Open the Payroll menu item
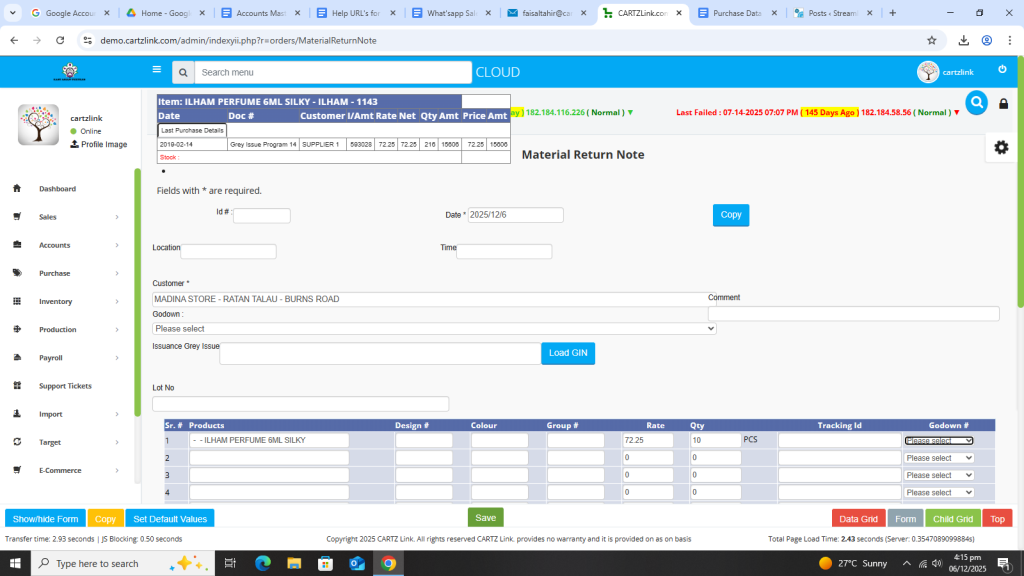1024x576 pixels. [x=51, y=358]
